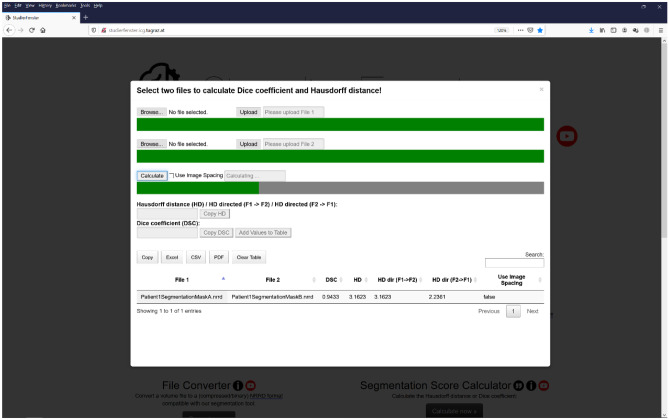Close the Dice coefficient dialog
This screenshot has width=669, height=420.
[541, 90]
